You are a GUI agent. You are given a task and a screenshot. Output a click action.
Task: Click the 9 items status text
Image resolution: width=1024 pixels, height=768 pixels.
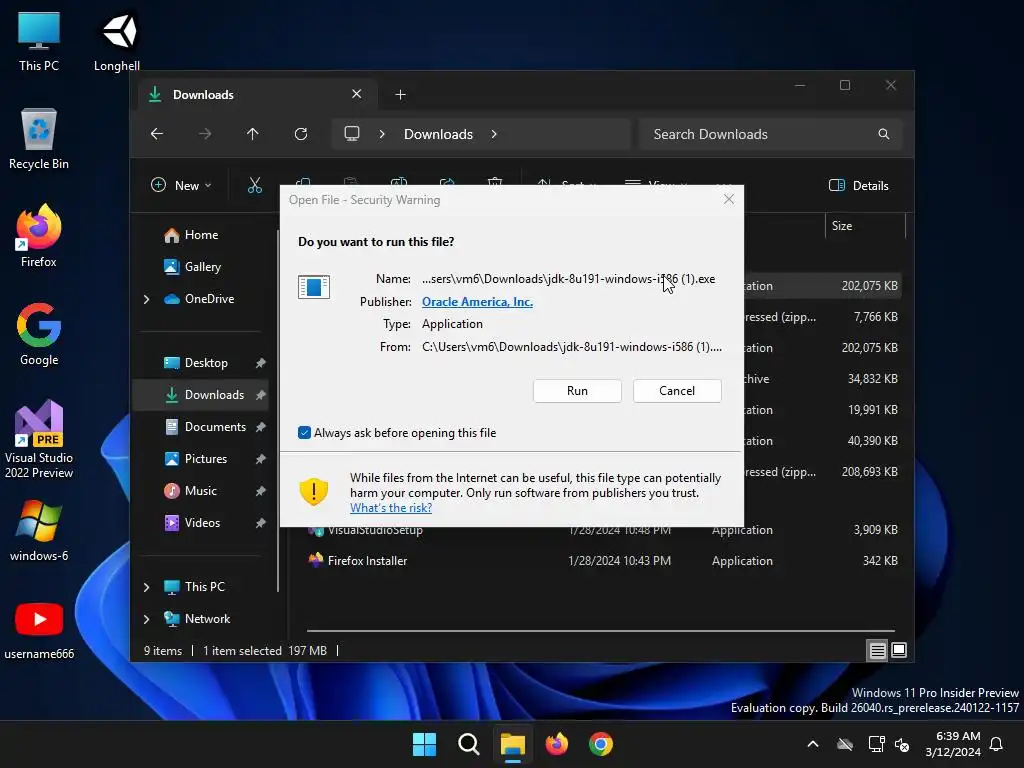tap(163, 651)
